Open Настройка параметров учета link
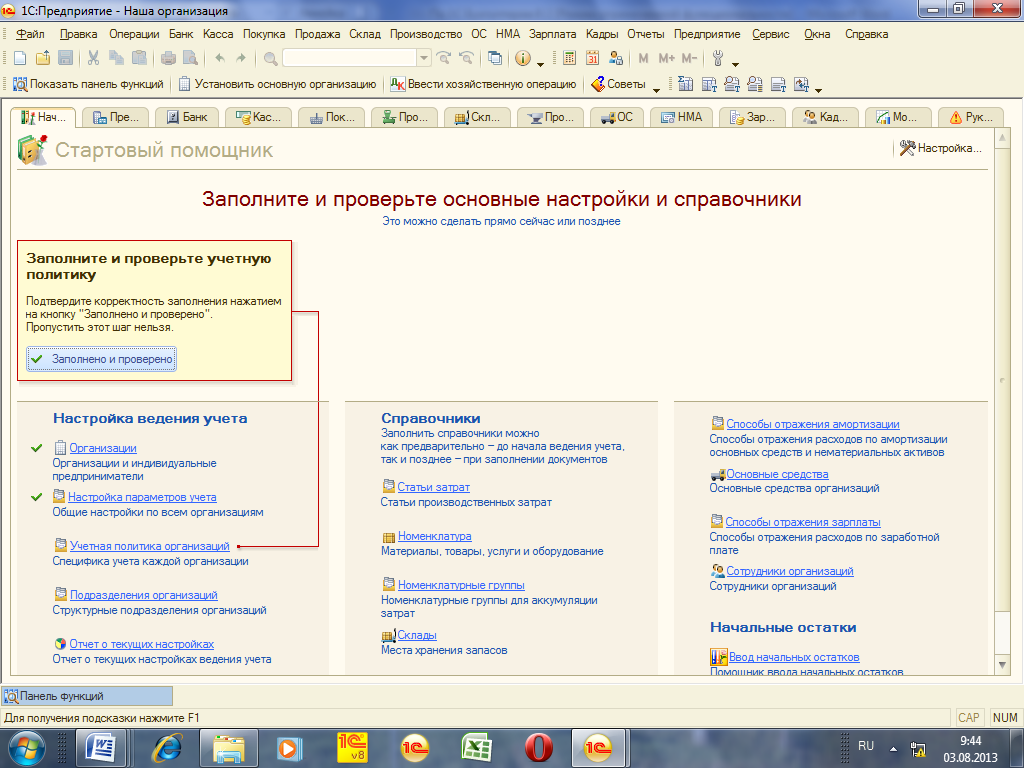Image resolution: width=1024 pixels, height=768 pixels. tap(142, 497)
